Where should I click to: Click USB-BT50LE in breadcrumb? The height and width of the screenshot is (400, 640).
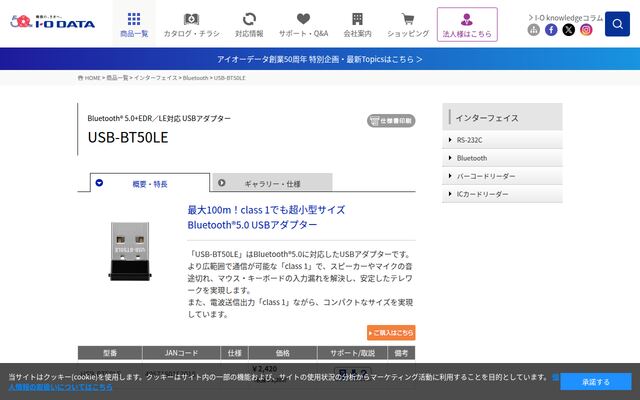tap(229, 78)
